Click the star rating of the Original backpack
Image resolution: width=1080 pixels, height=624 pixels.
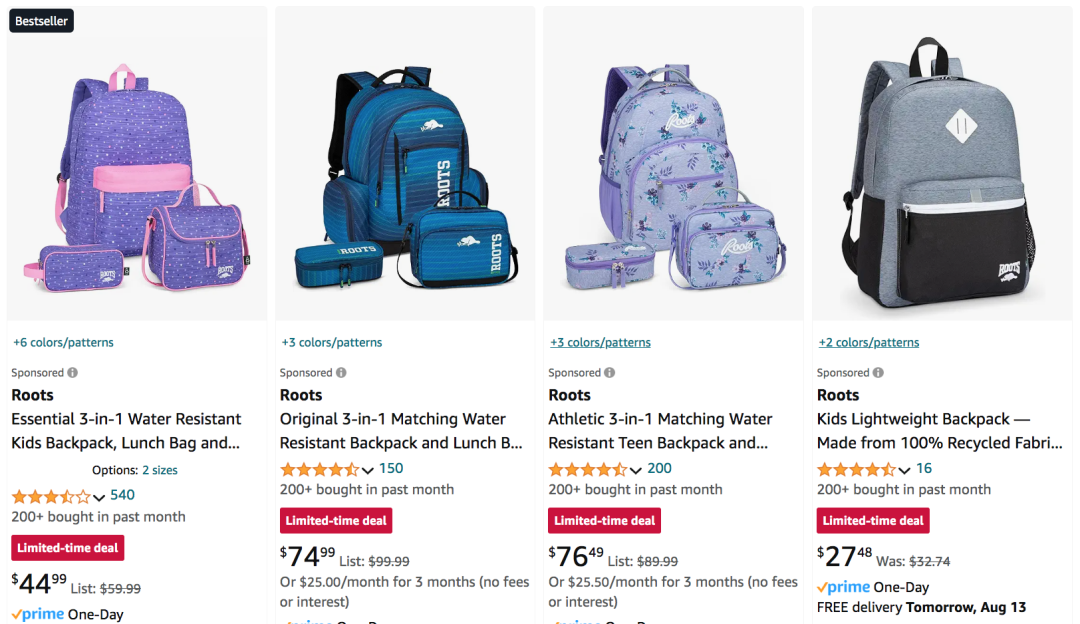[319, 469]
